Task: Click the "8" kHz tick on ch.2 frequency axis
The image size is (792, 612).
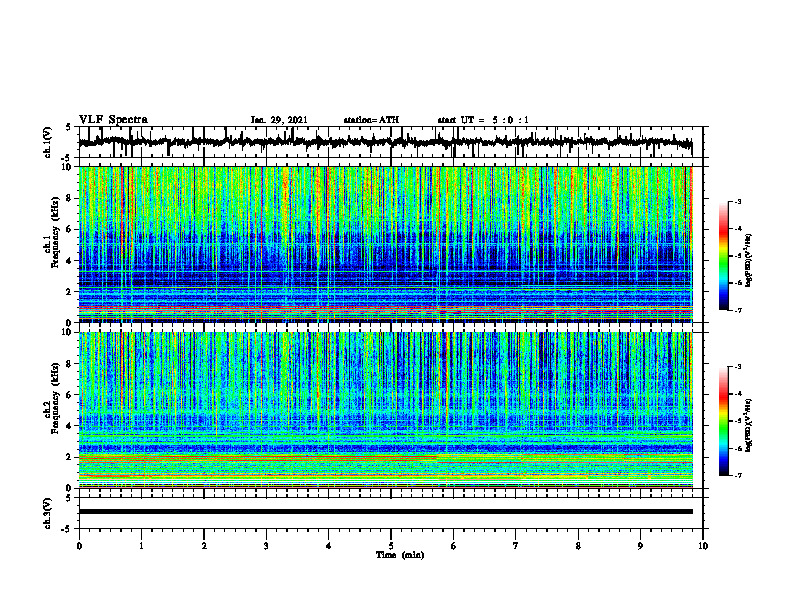Action: point(70,364)
